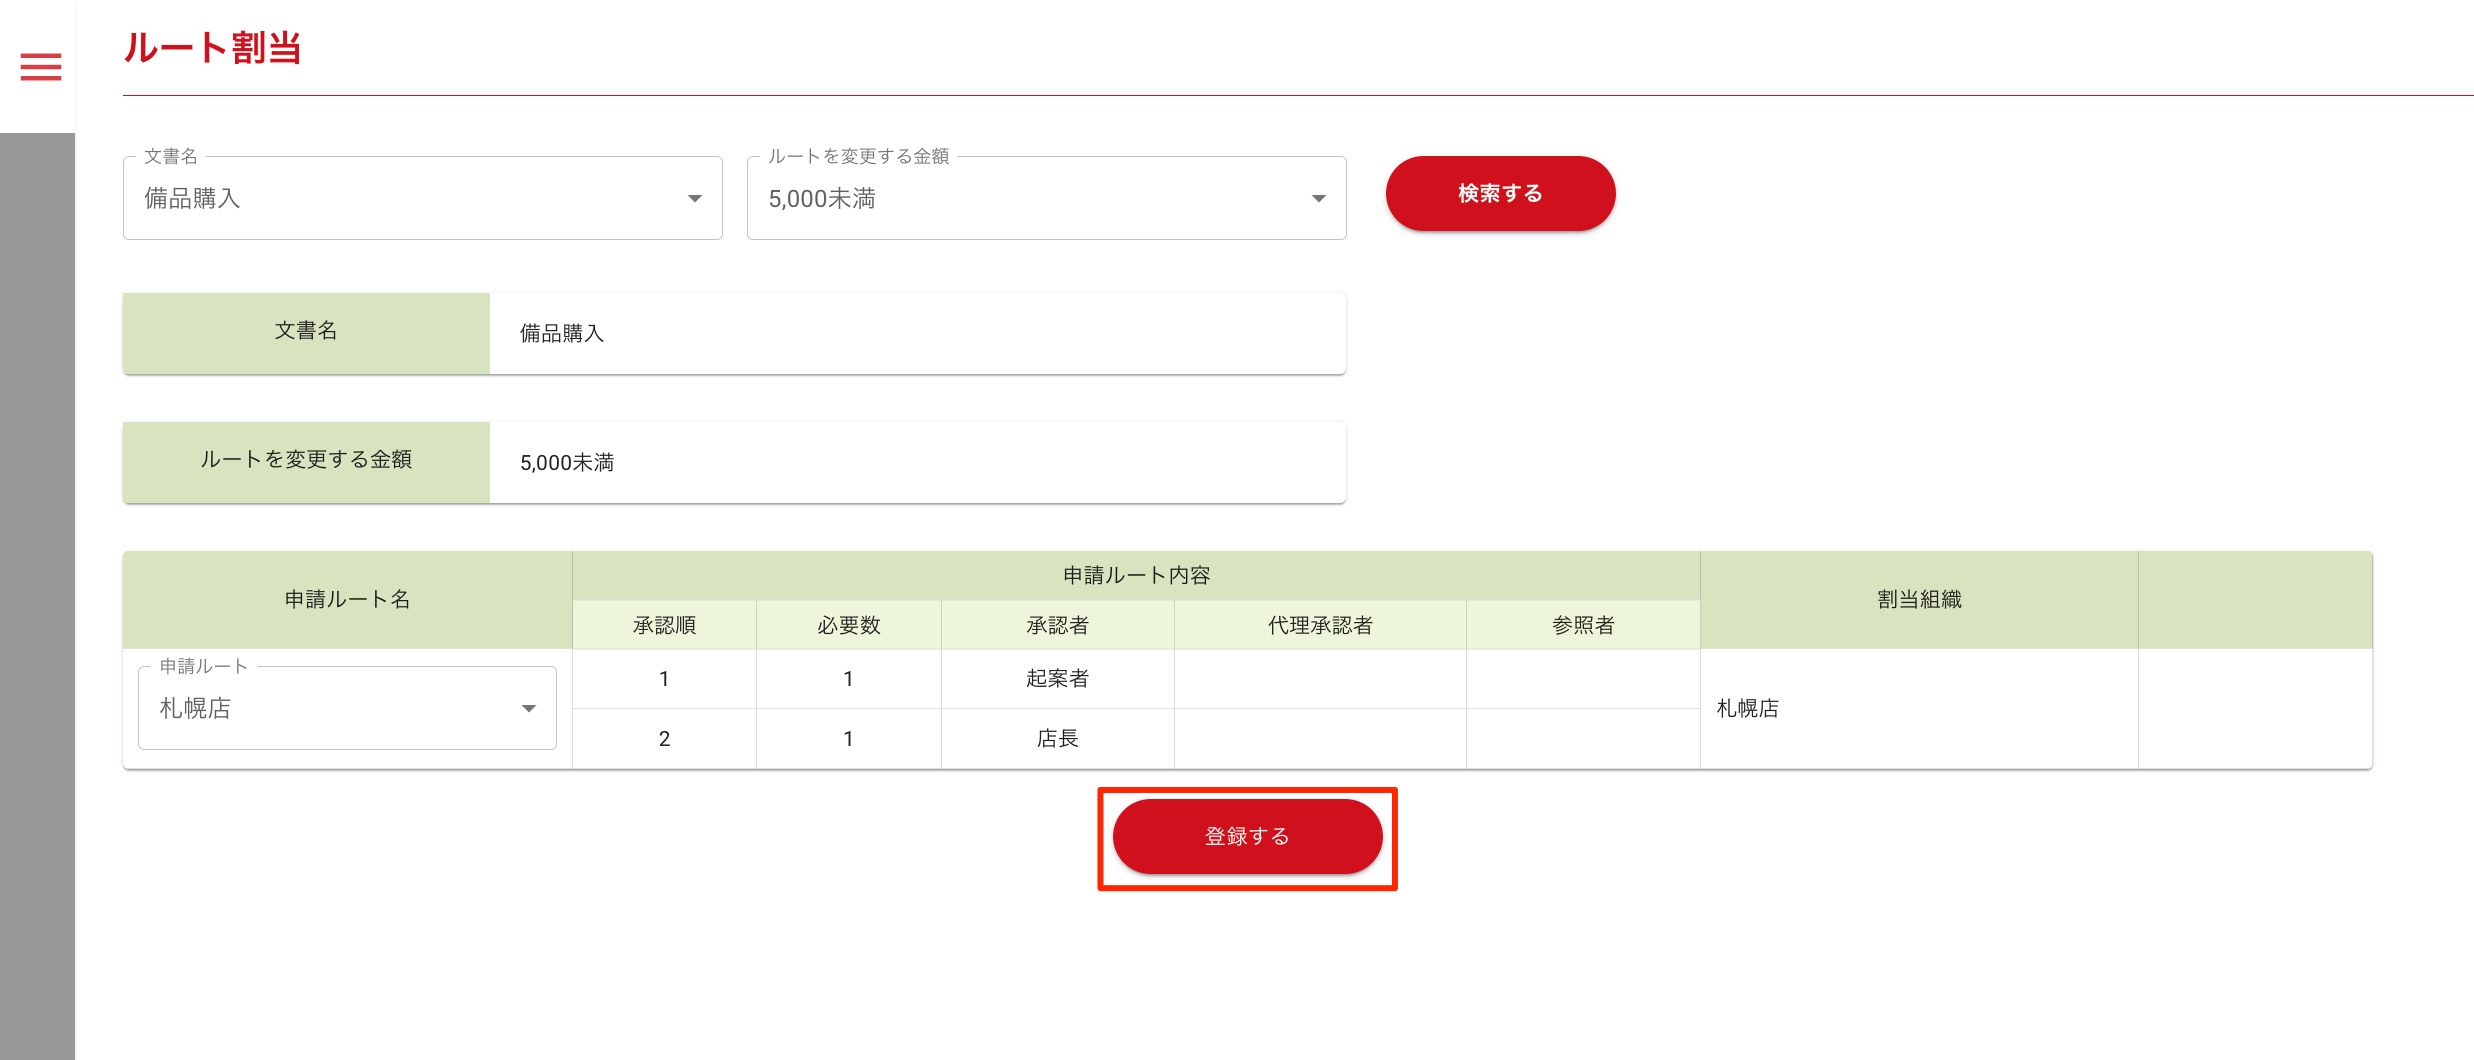Click the 申請ルート名 column header
2474x1060 pixels.
pyautogui.click(x=347, y=599)
